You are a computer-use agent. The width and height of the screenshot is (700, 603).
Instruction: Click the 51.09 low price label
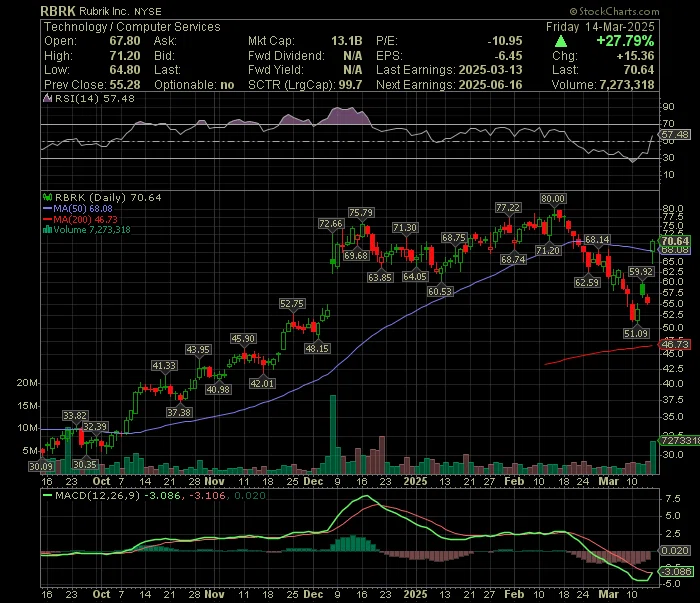click(636, 333)
